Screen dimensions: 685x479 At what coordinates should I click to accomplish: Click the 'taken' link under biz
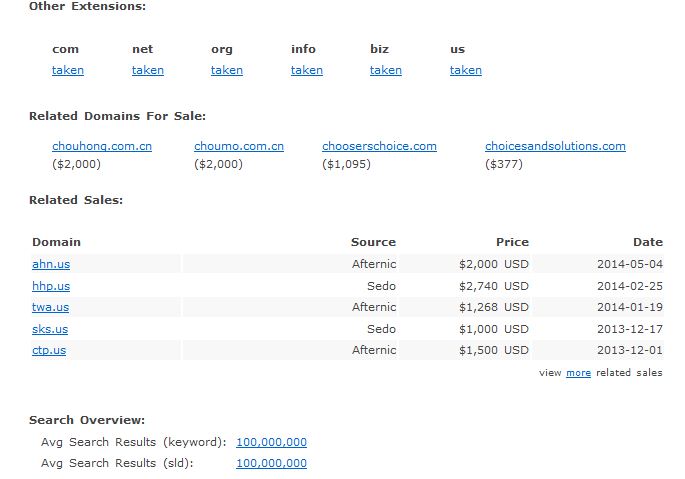click(385, 70)
